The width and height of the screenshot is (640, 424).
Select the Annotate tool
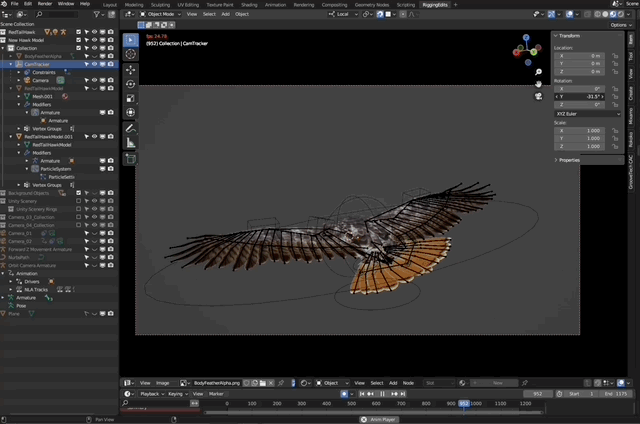130,128
